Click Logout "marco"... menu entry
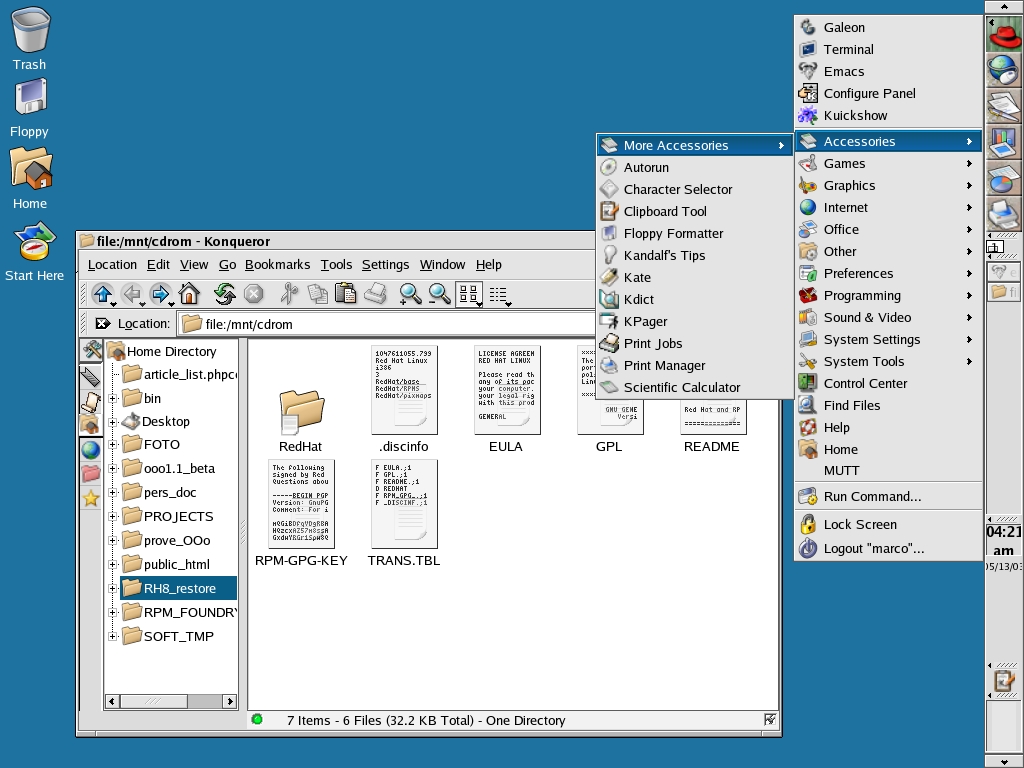 click(873, 548)
